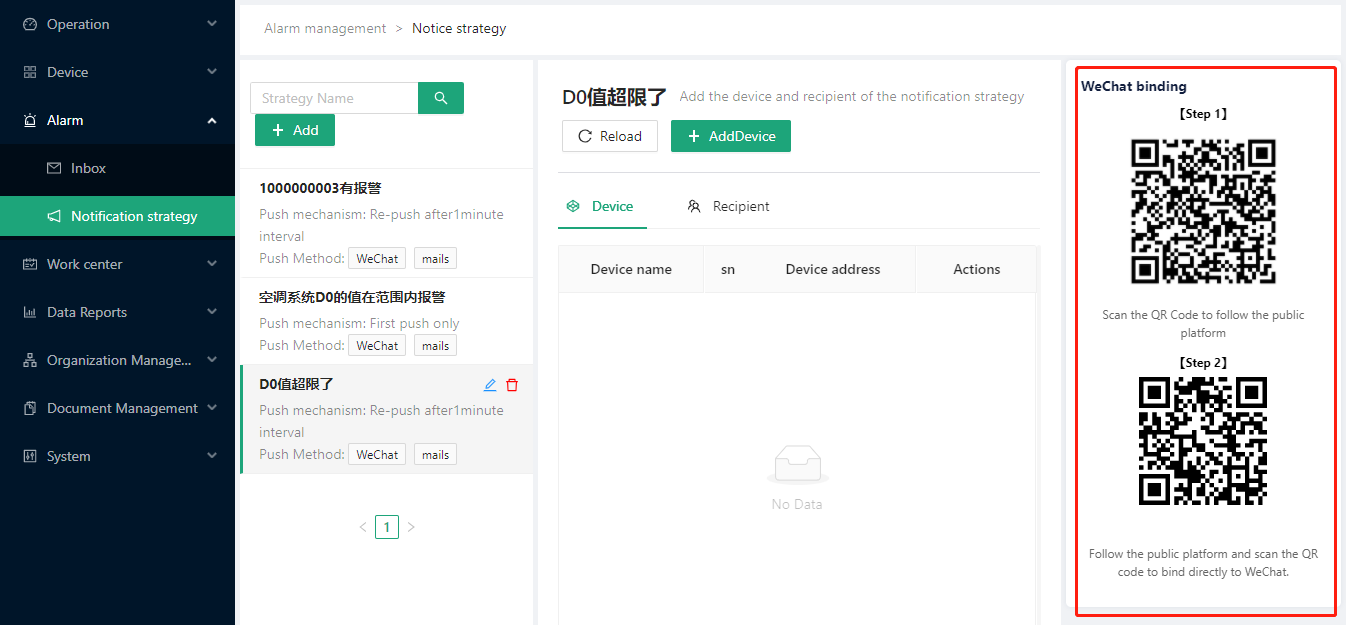The width and height of the screenshot is (1346, 625).
Task: Select the 空调系统D0的值在范围内报警 strategy
Action: pos(387,321)
